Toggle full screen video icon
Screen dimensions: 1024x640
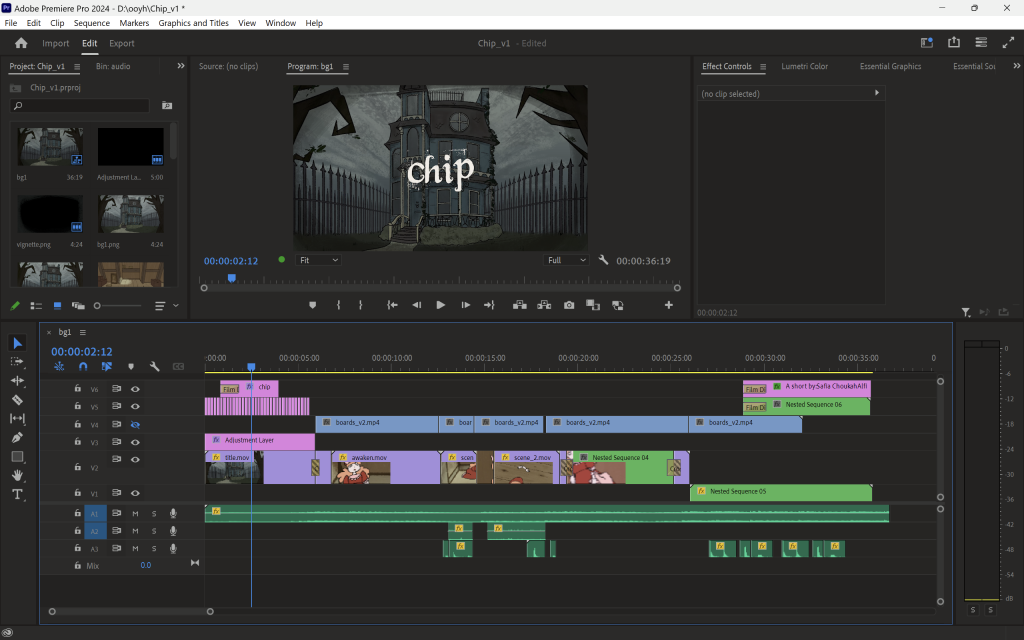tap(1008, 42)
